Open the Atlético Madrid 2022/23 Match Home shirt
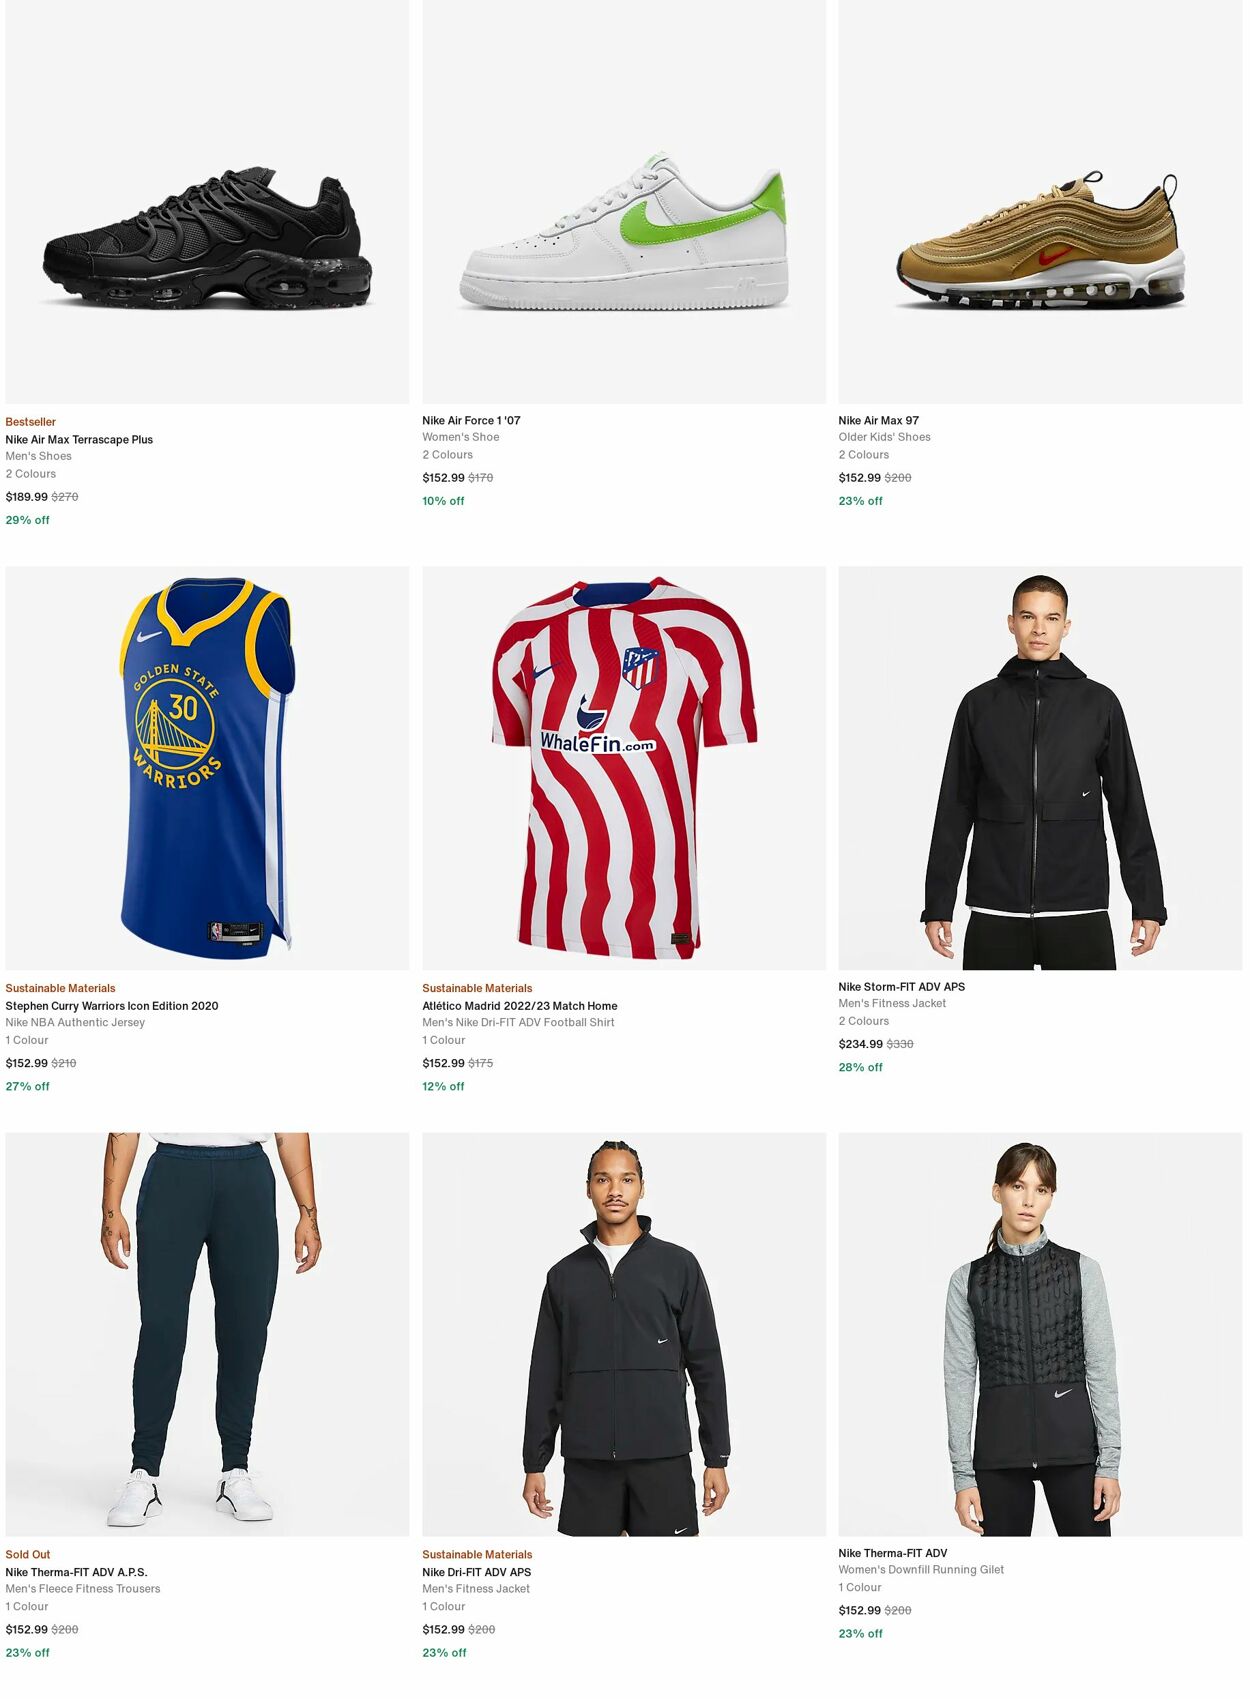Image resolution: width=1250 pixels, height=1699 pixels. [x=519, y=1005]
